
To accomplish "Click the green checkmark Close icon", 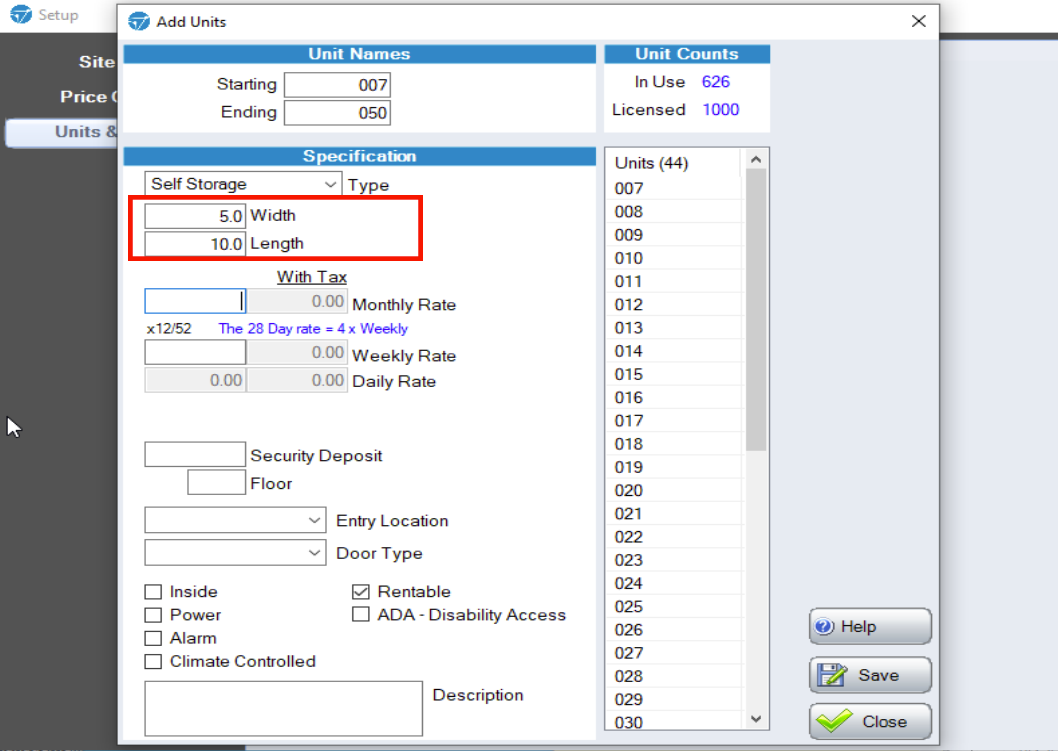I will click(834, 721).
